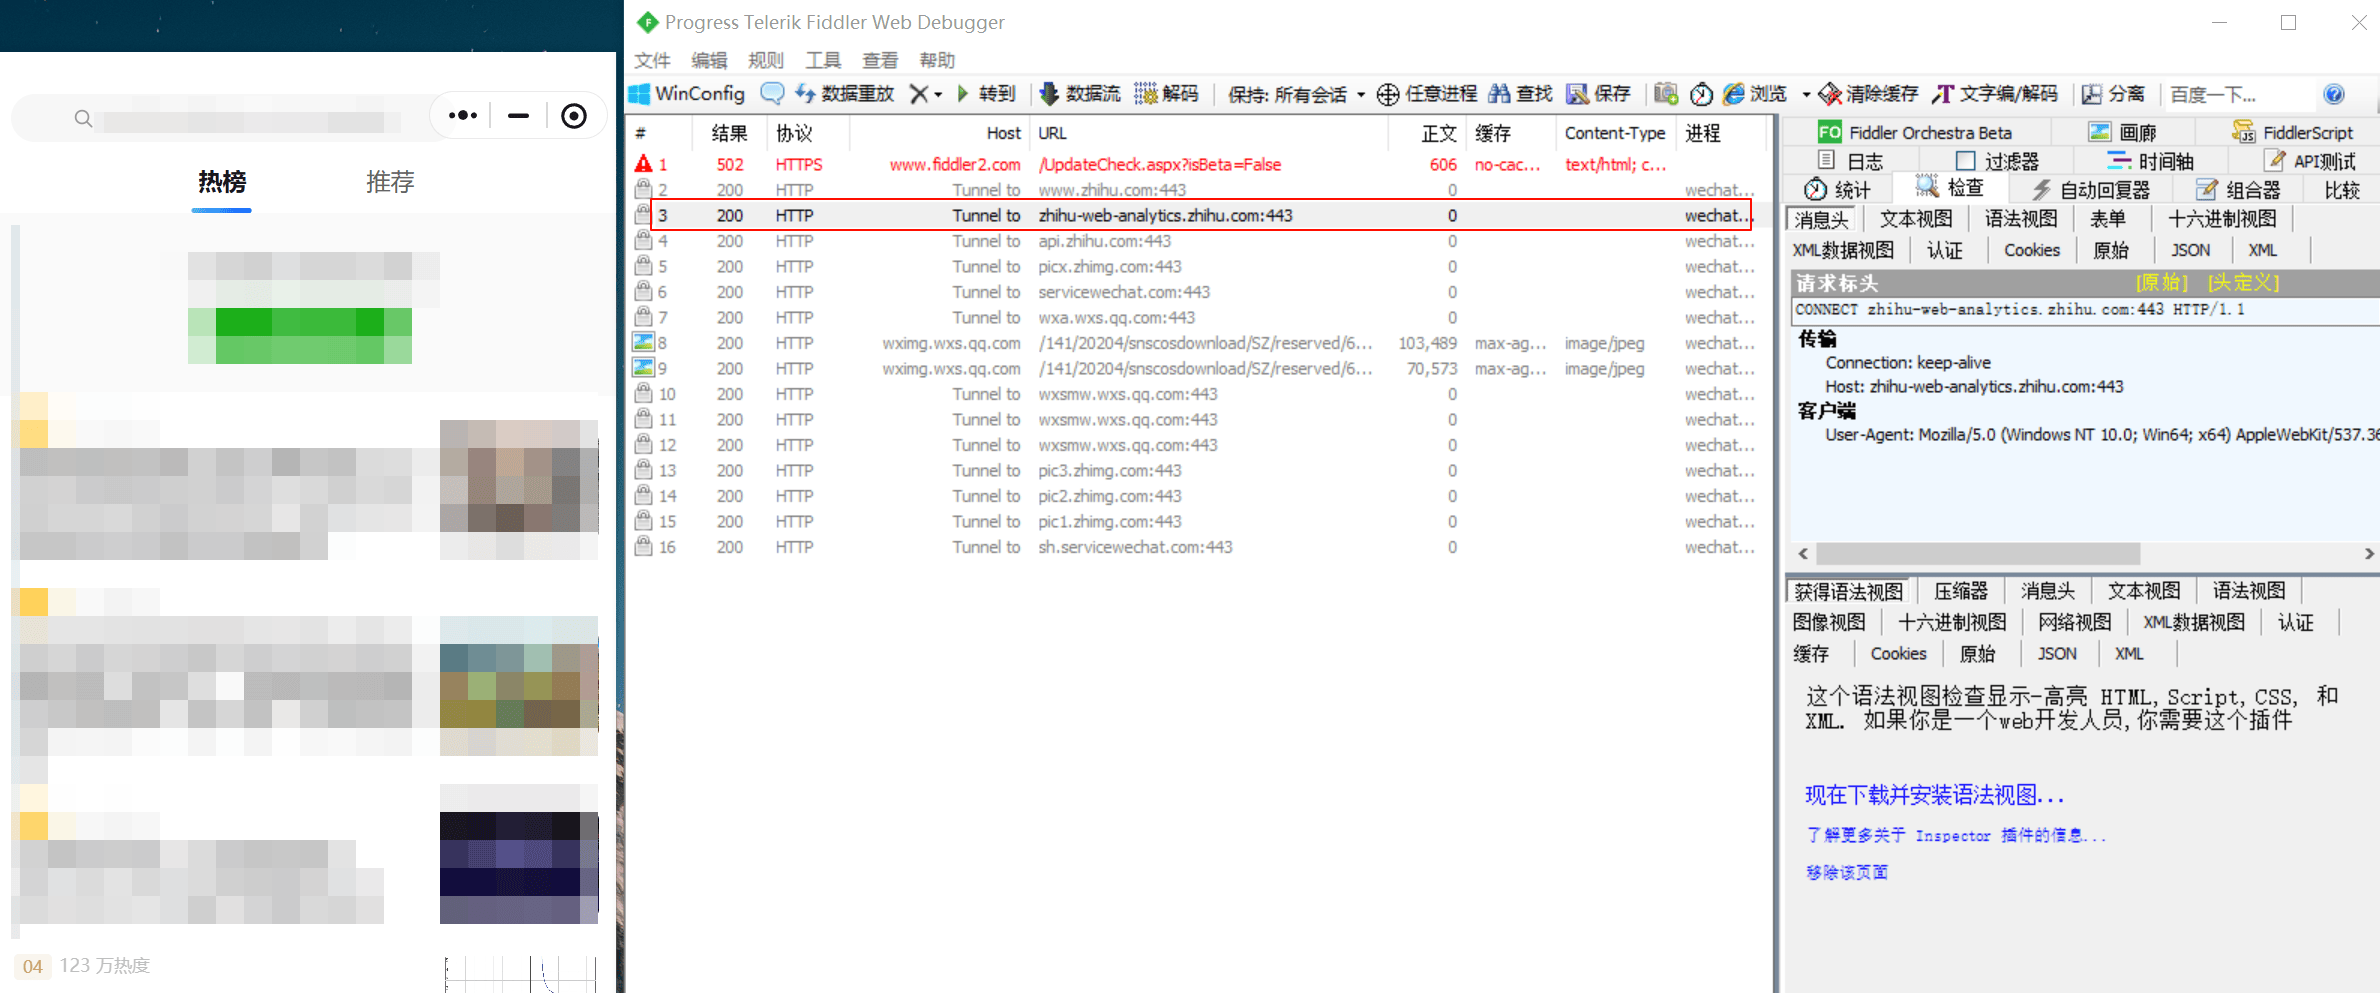Open 保持: 所有会话 dropdown
Image resolution: width=2380 pixels, height=993 pixels.
pos(1296,94)
